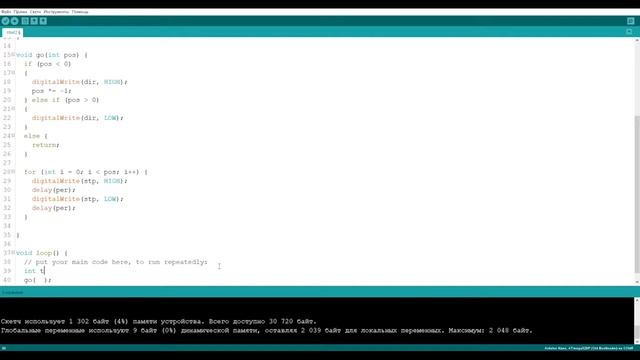
Task: Click the Upload sketch arrow icon
Action: click(x=15, y=21)
